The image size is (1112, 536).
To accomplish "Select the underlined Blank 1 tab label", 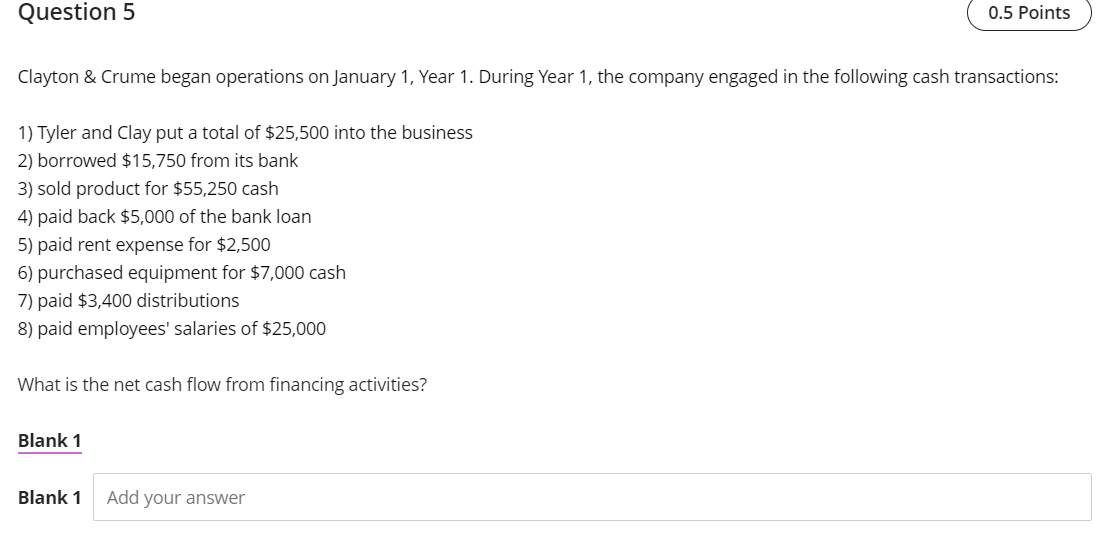I will point(50,440).
